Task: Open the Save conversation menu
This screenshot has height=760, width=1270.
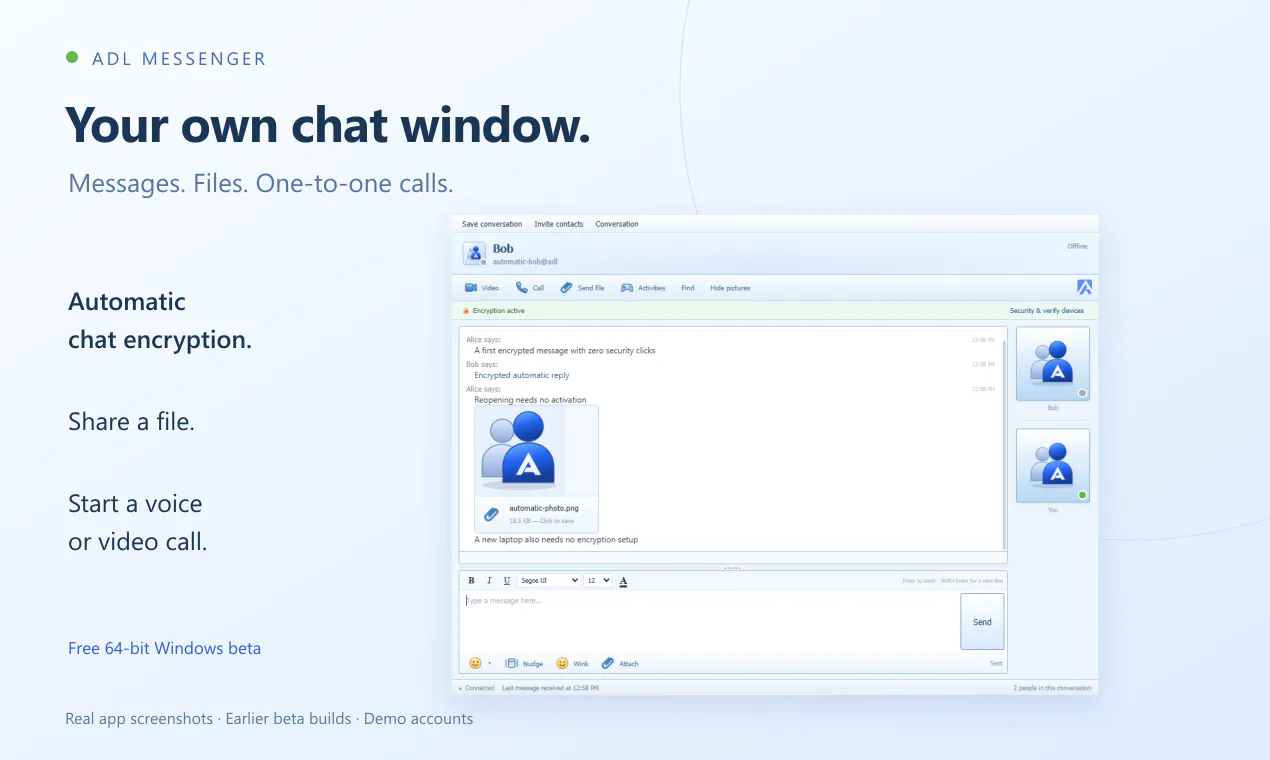Action: coord(492,224)
